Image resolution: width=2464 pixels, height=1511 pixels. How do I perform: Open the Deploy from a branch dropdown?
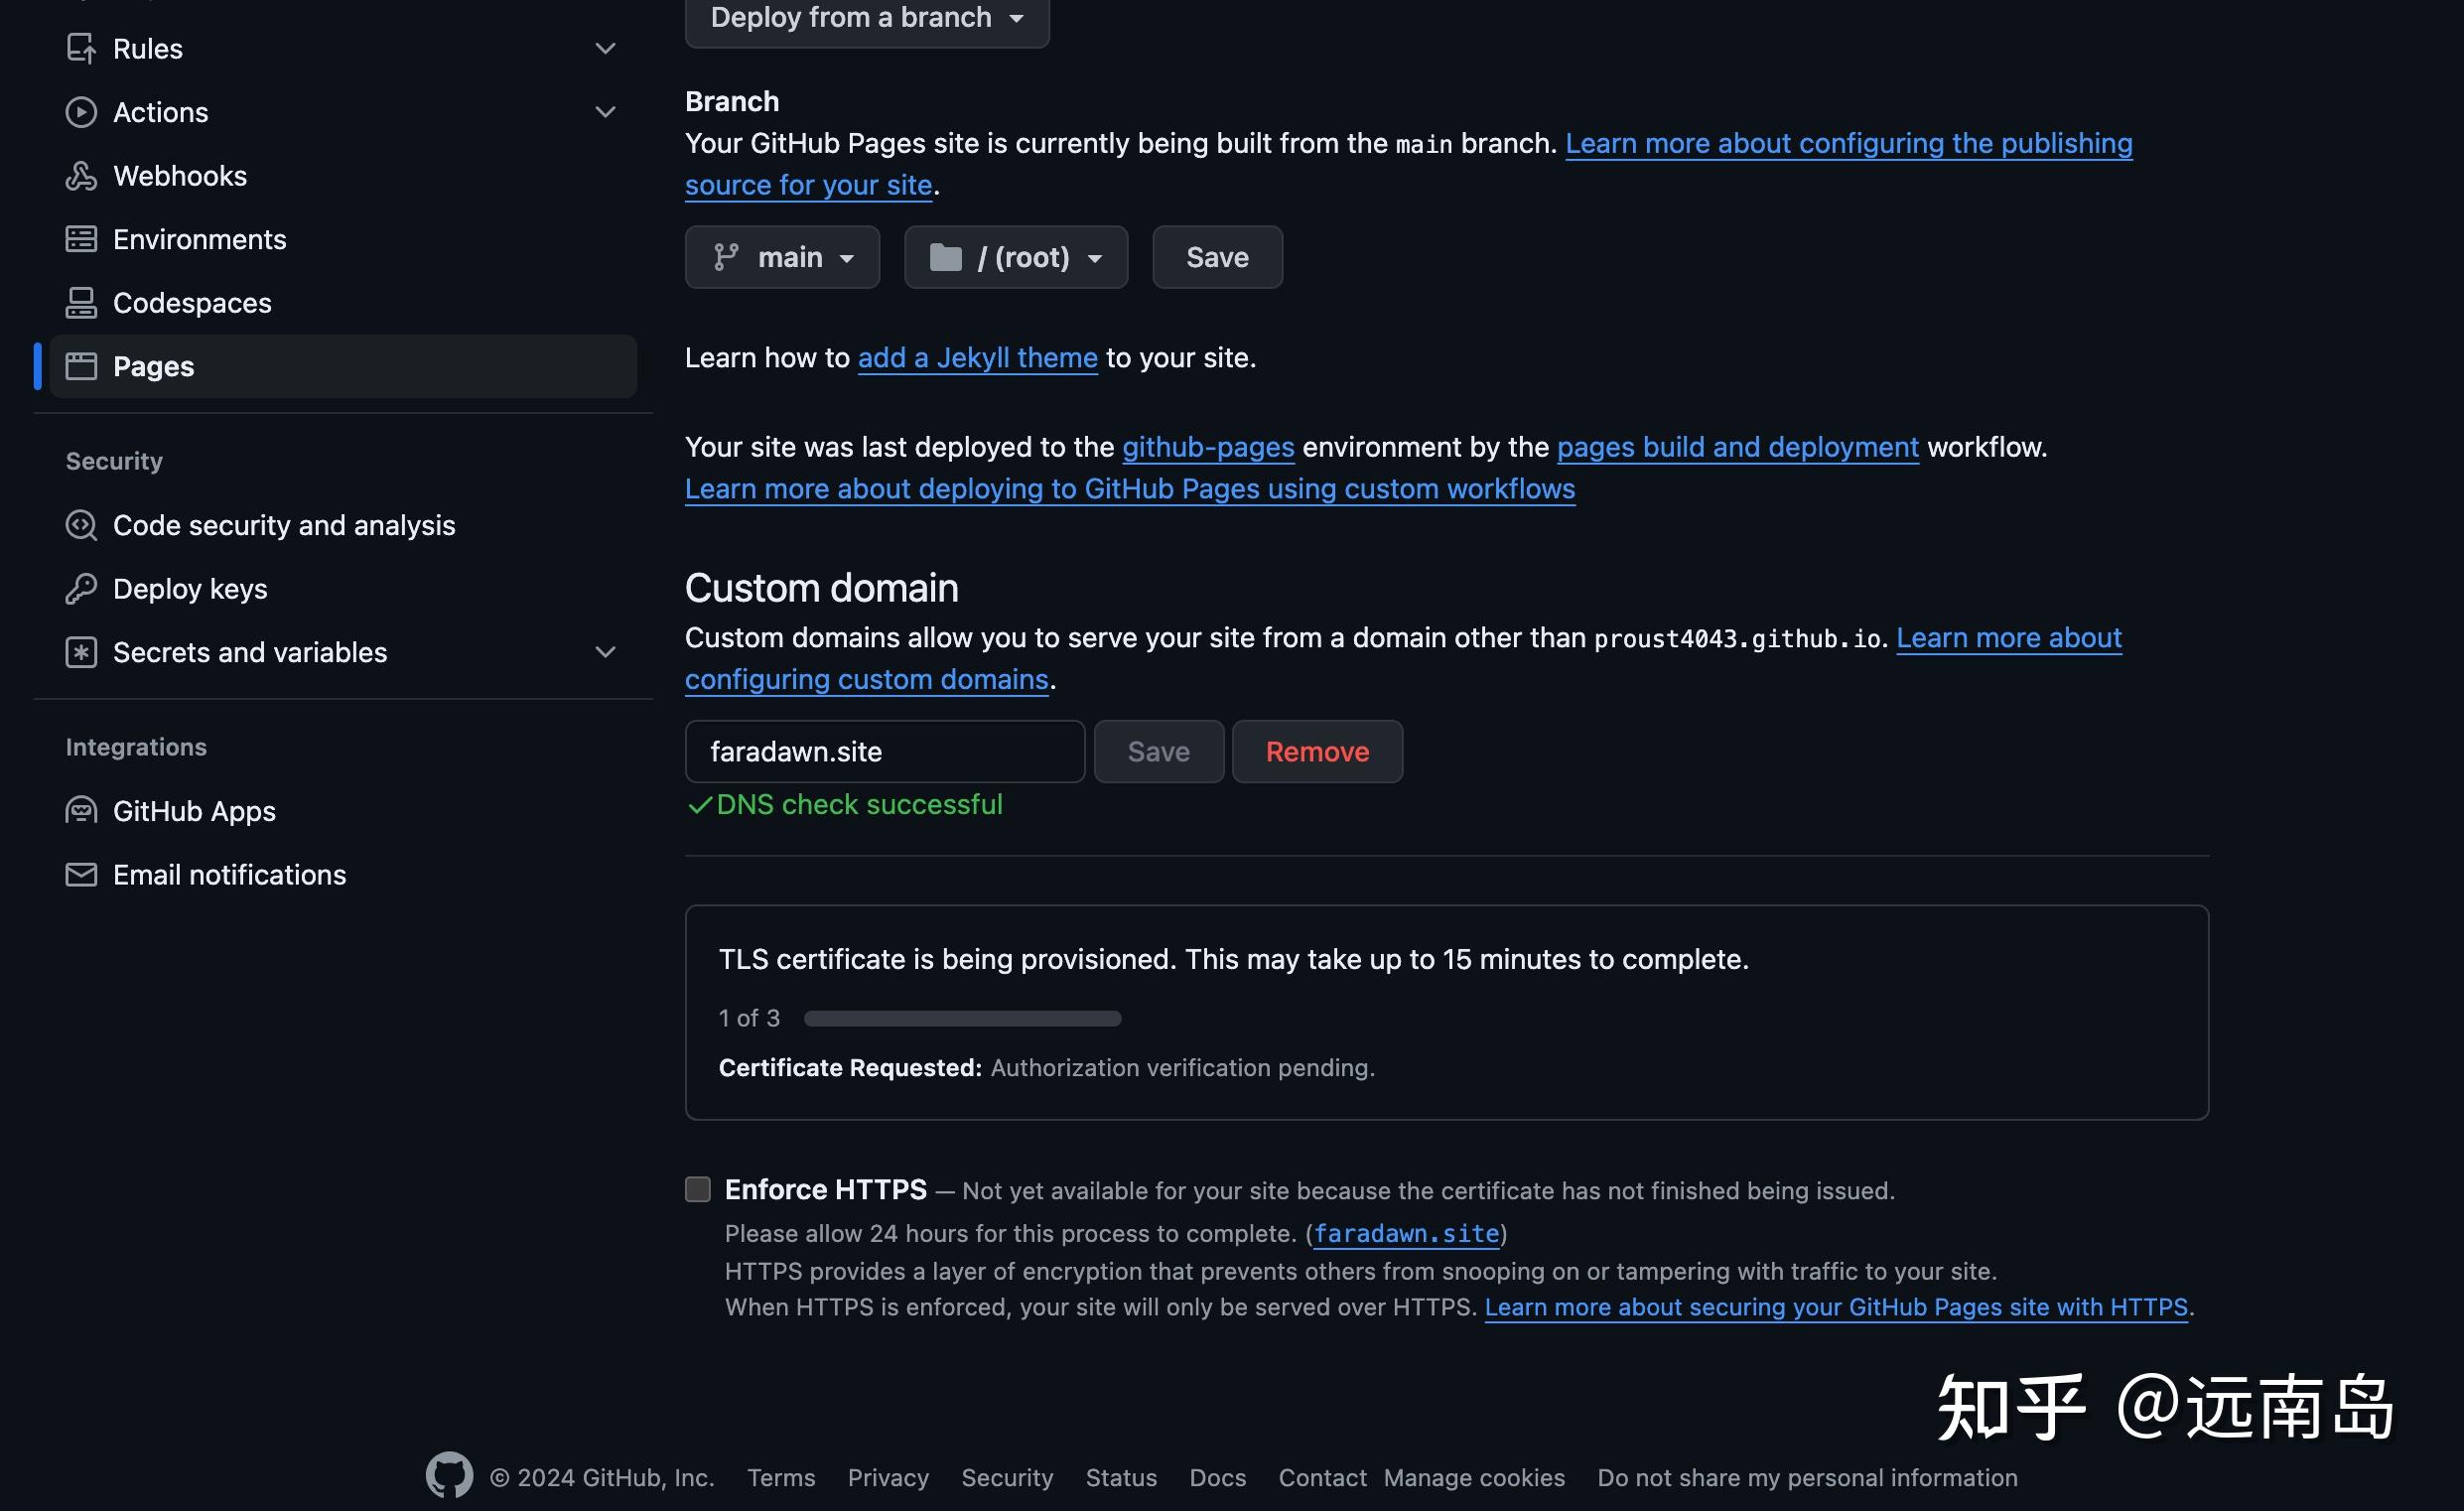point(866,17)
